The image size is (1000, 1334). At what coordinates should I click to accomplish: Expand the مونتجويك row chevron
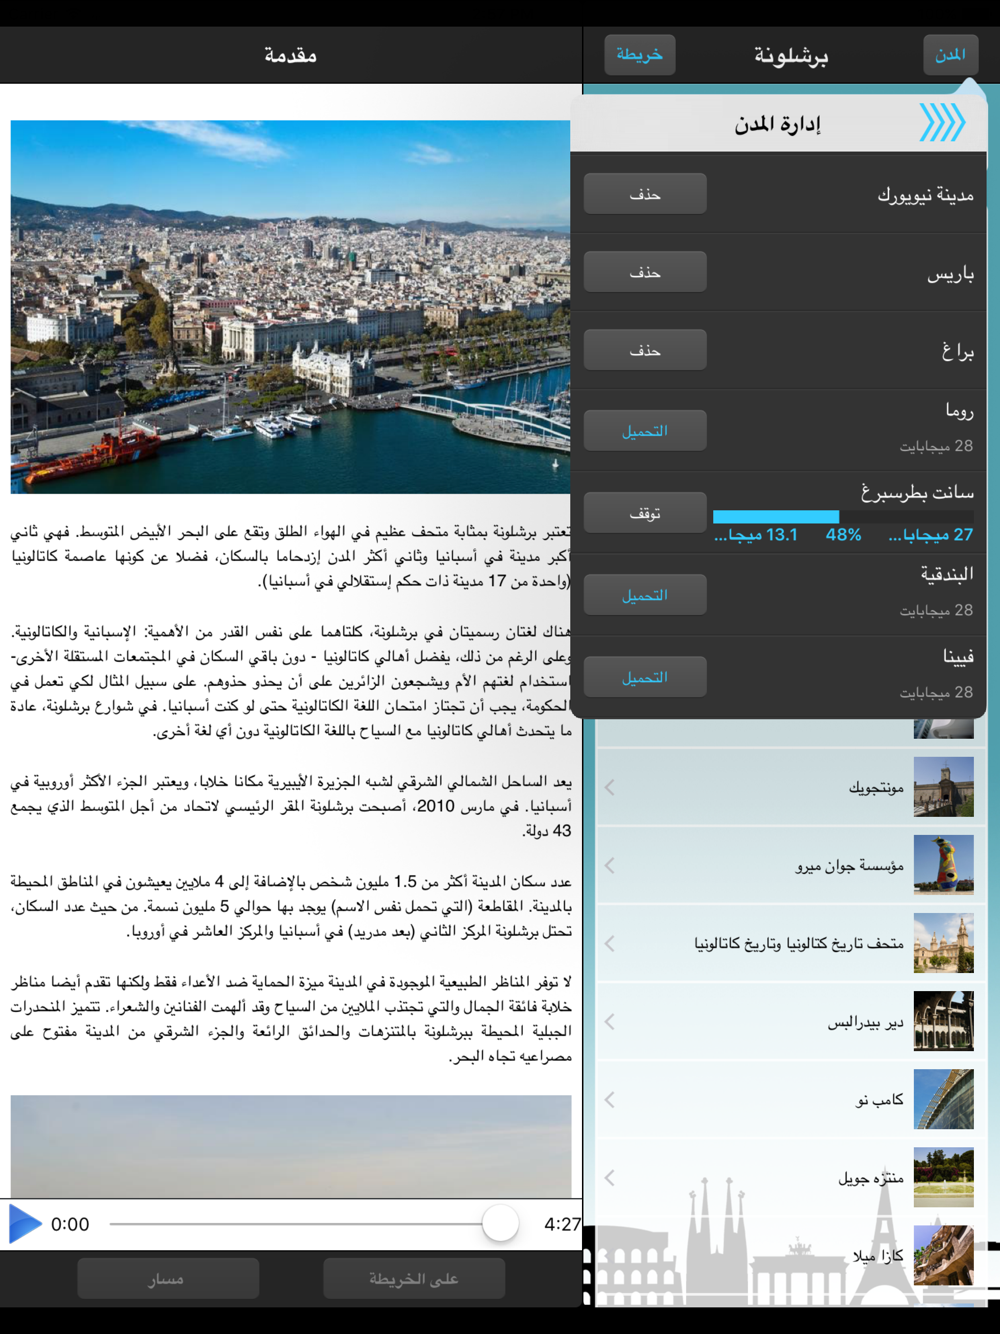point(610,787)
